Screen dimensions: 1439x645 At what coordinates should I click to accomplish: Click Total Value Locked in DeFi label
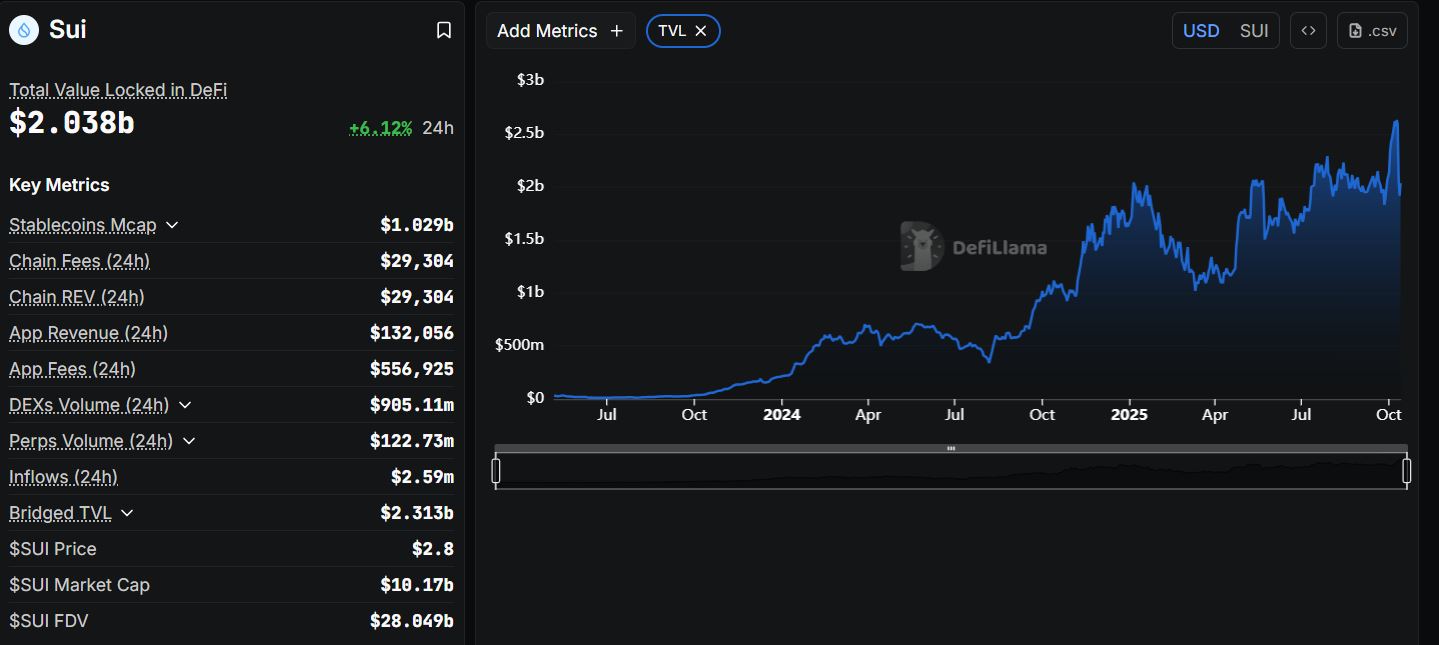pos(118,90)
